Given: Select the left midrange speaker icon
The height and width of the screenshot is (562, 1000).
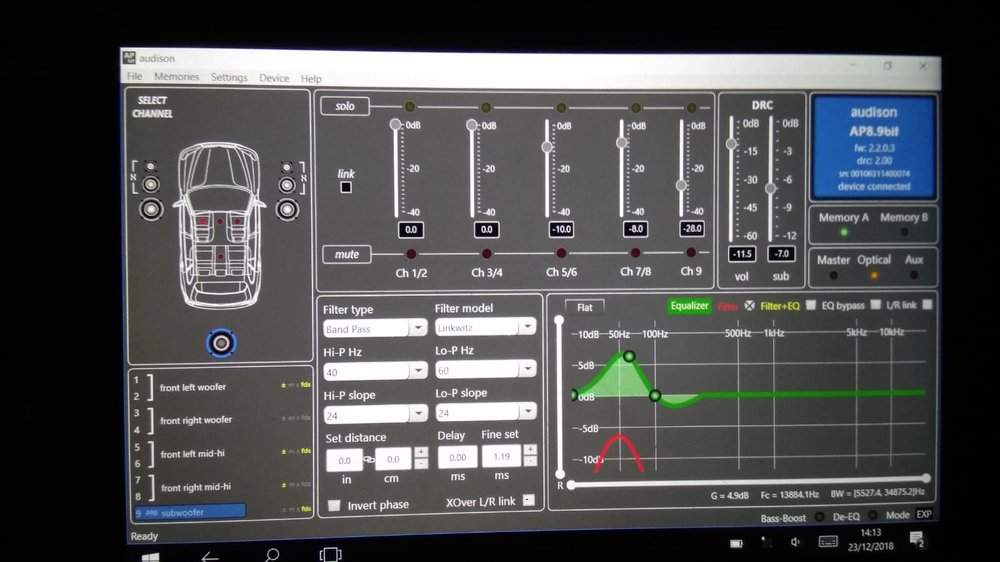Looking at the screenshot, I should click(151, 185).
